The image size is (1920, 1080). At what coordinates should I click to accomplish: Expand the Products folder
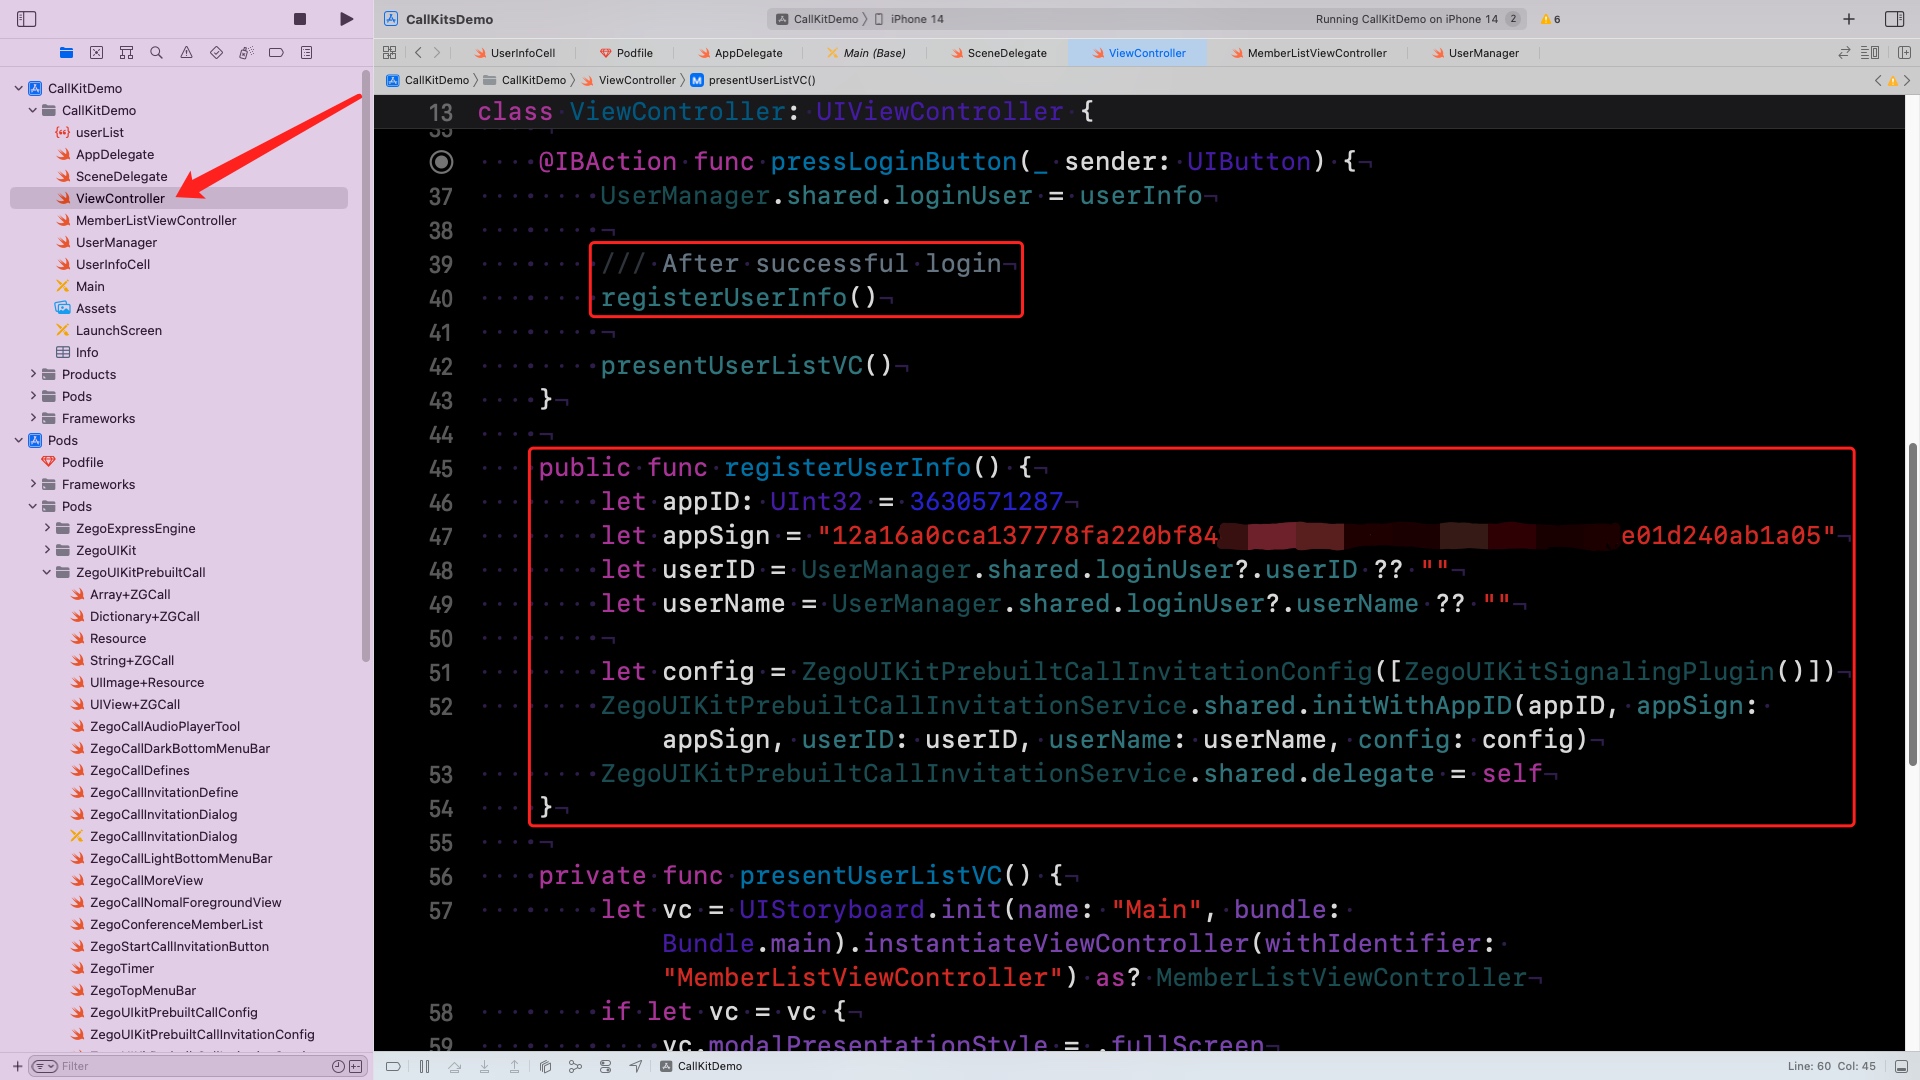[x=33, y=375]
